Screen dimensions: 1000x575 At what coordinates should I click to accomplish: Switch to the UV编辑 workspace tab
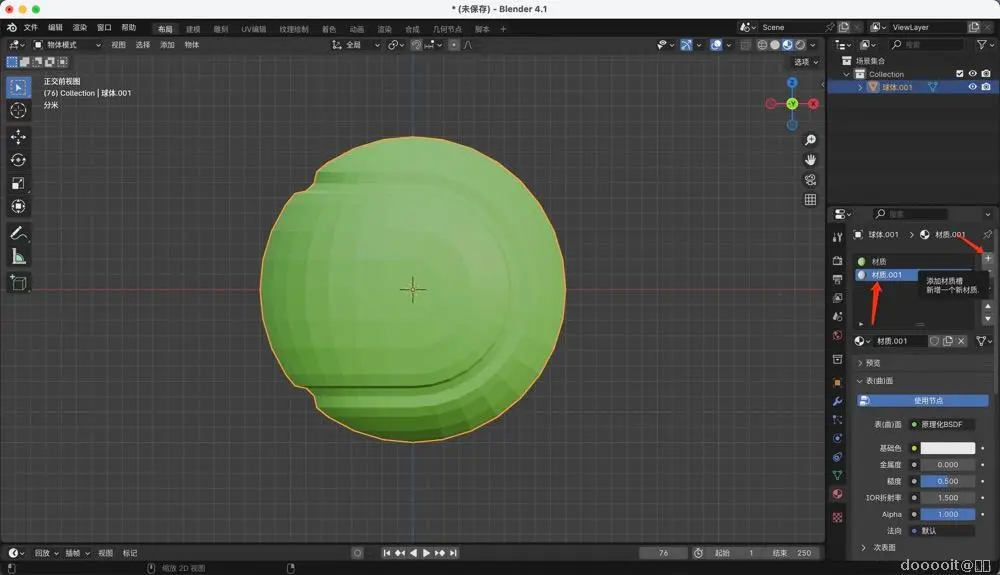pyautogui.click(x=253, y=29)
